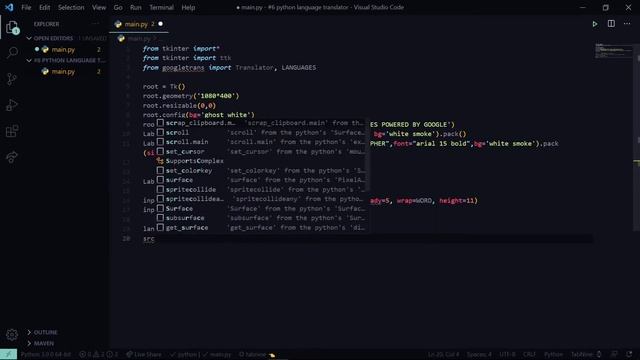Select main.py under Open Editors
This screenshot has height=360, width=640.
(63, 49)
